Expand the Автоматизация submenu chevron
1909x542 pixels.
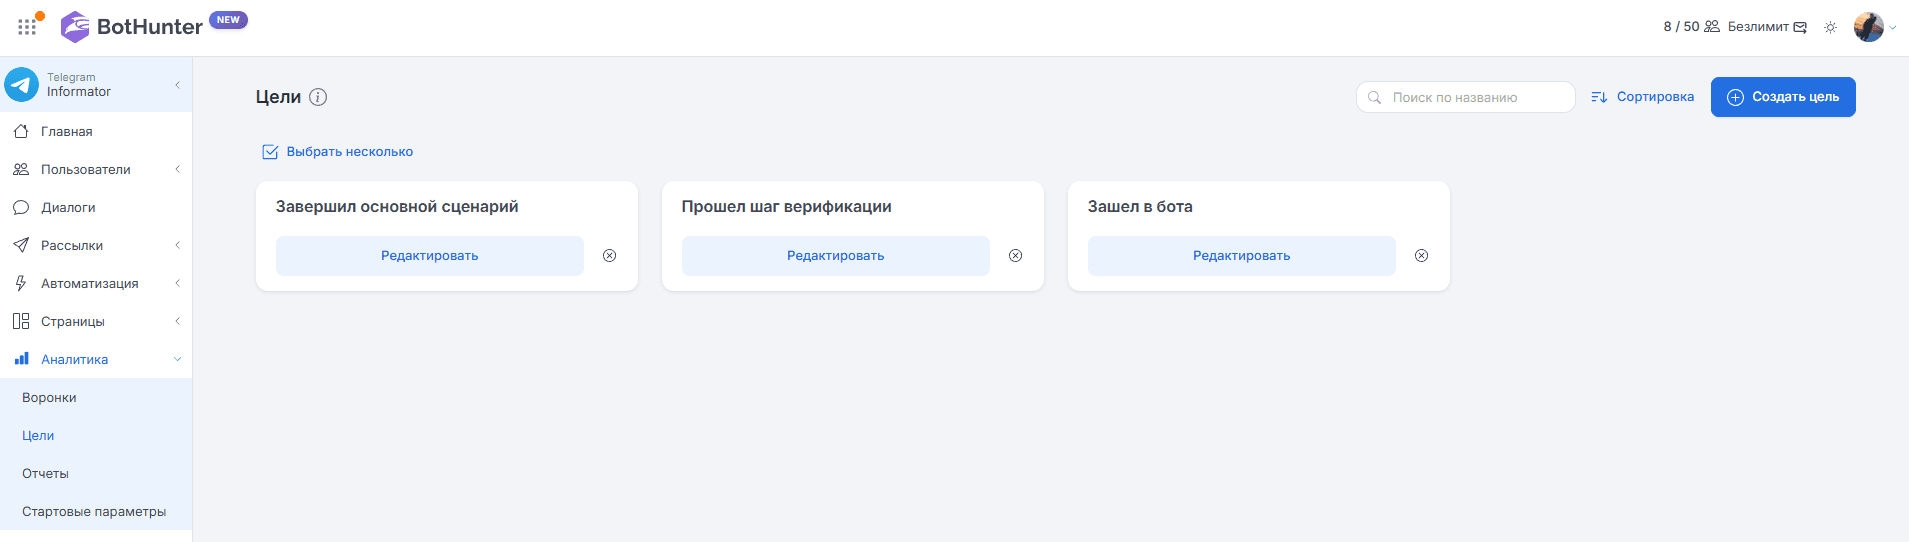(x=177, y=283)
